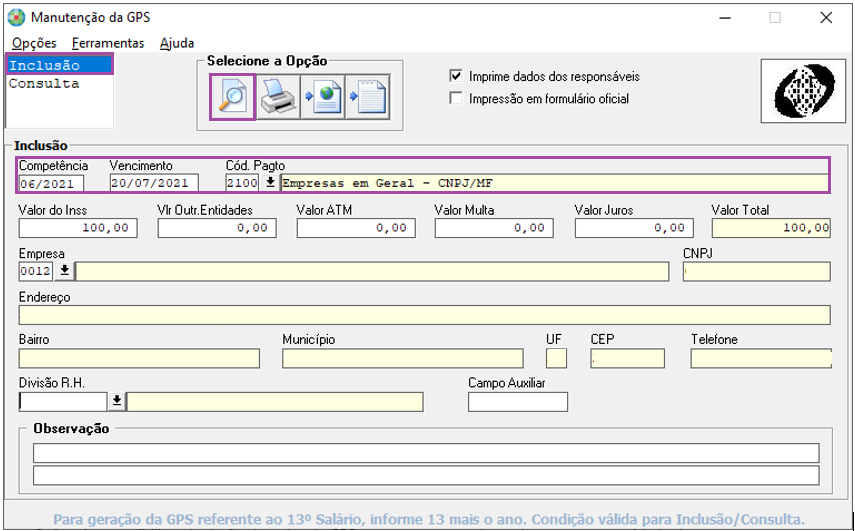The height and width of the screenshot is (531, 855).
Task: Open the Divisão R.H. lookup dropdown
Action: point(116,402)
